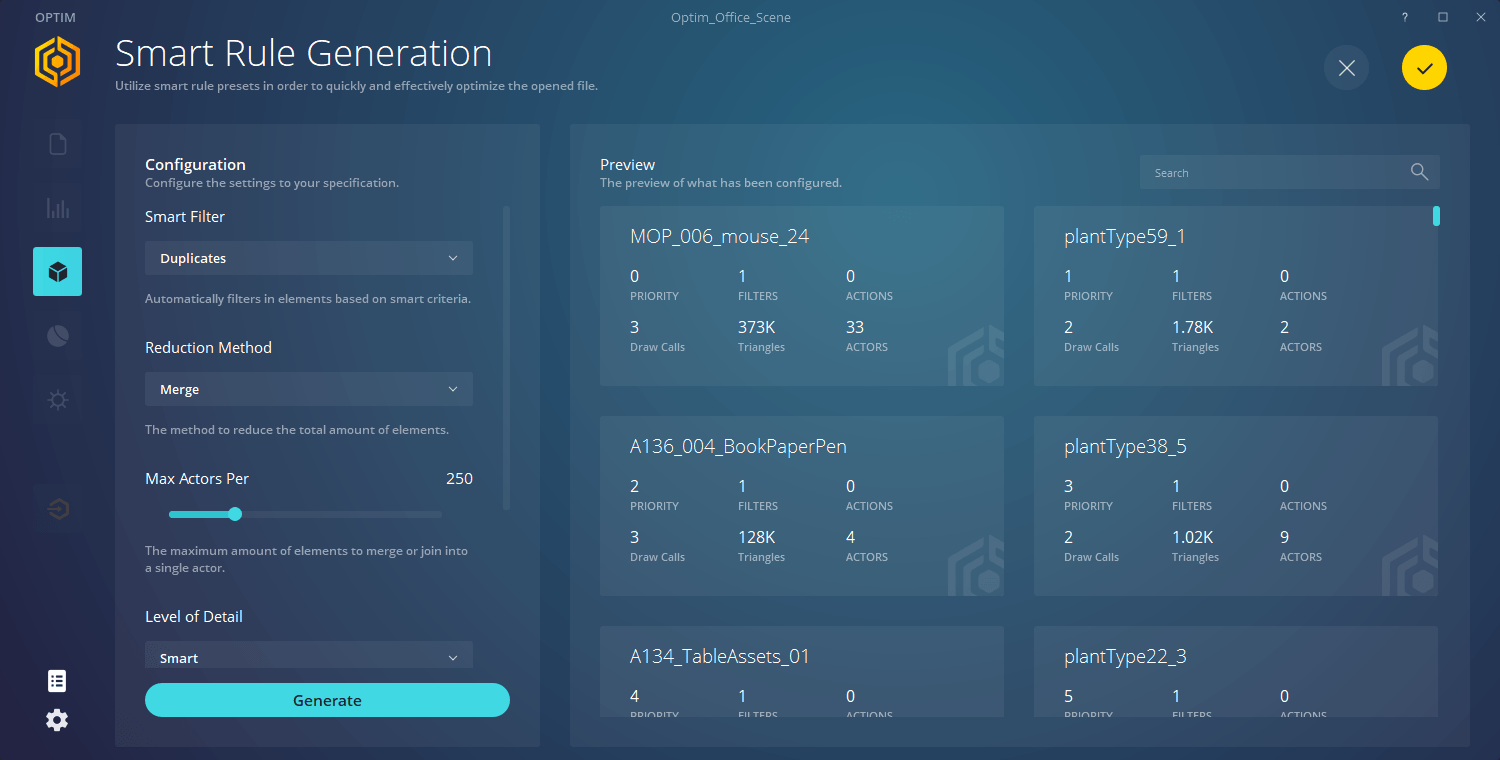Adjust the Max Actors Per slider
Screen dimensions: 1500x760
(236, 514)
